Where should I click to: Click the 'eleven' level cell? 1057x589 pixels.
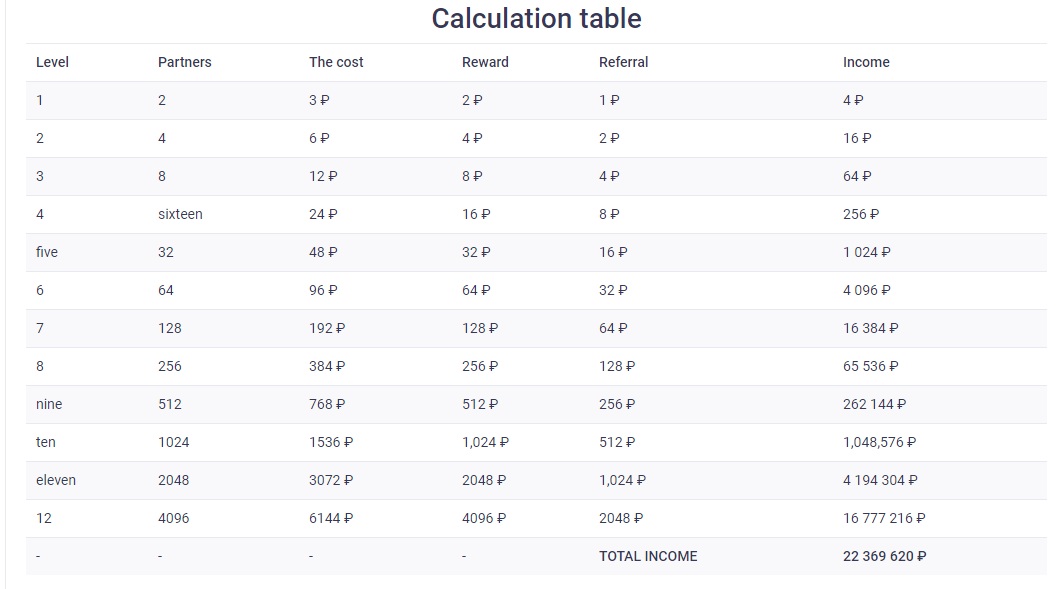(55, 480)
